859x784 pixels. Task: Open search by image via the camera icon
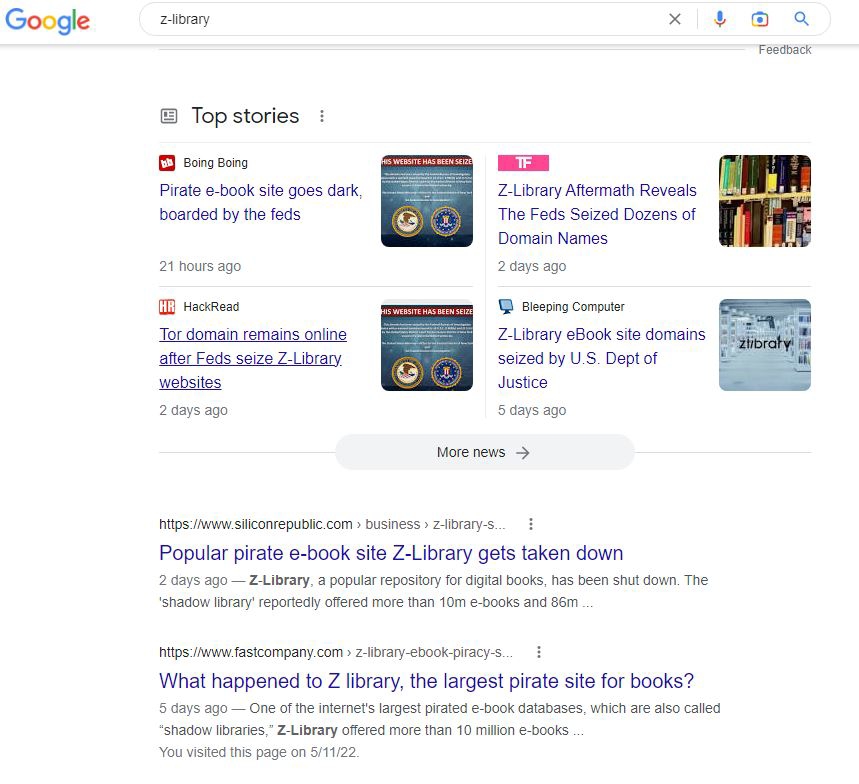(760, 19)
